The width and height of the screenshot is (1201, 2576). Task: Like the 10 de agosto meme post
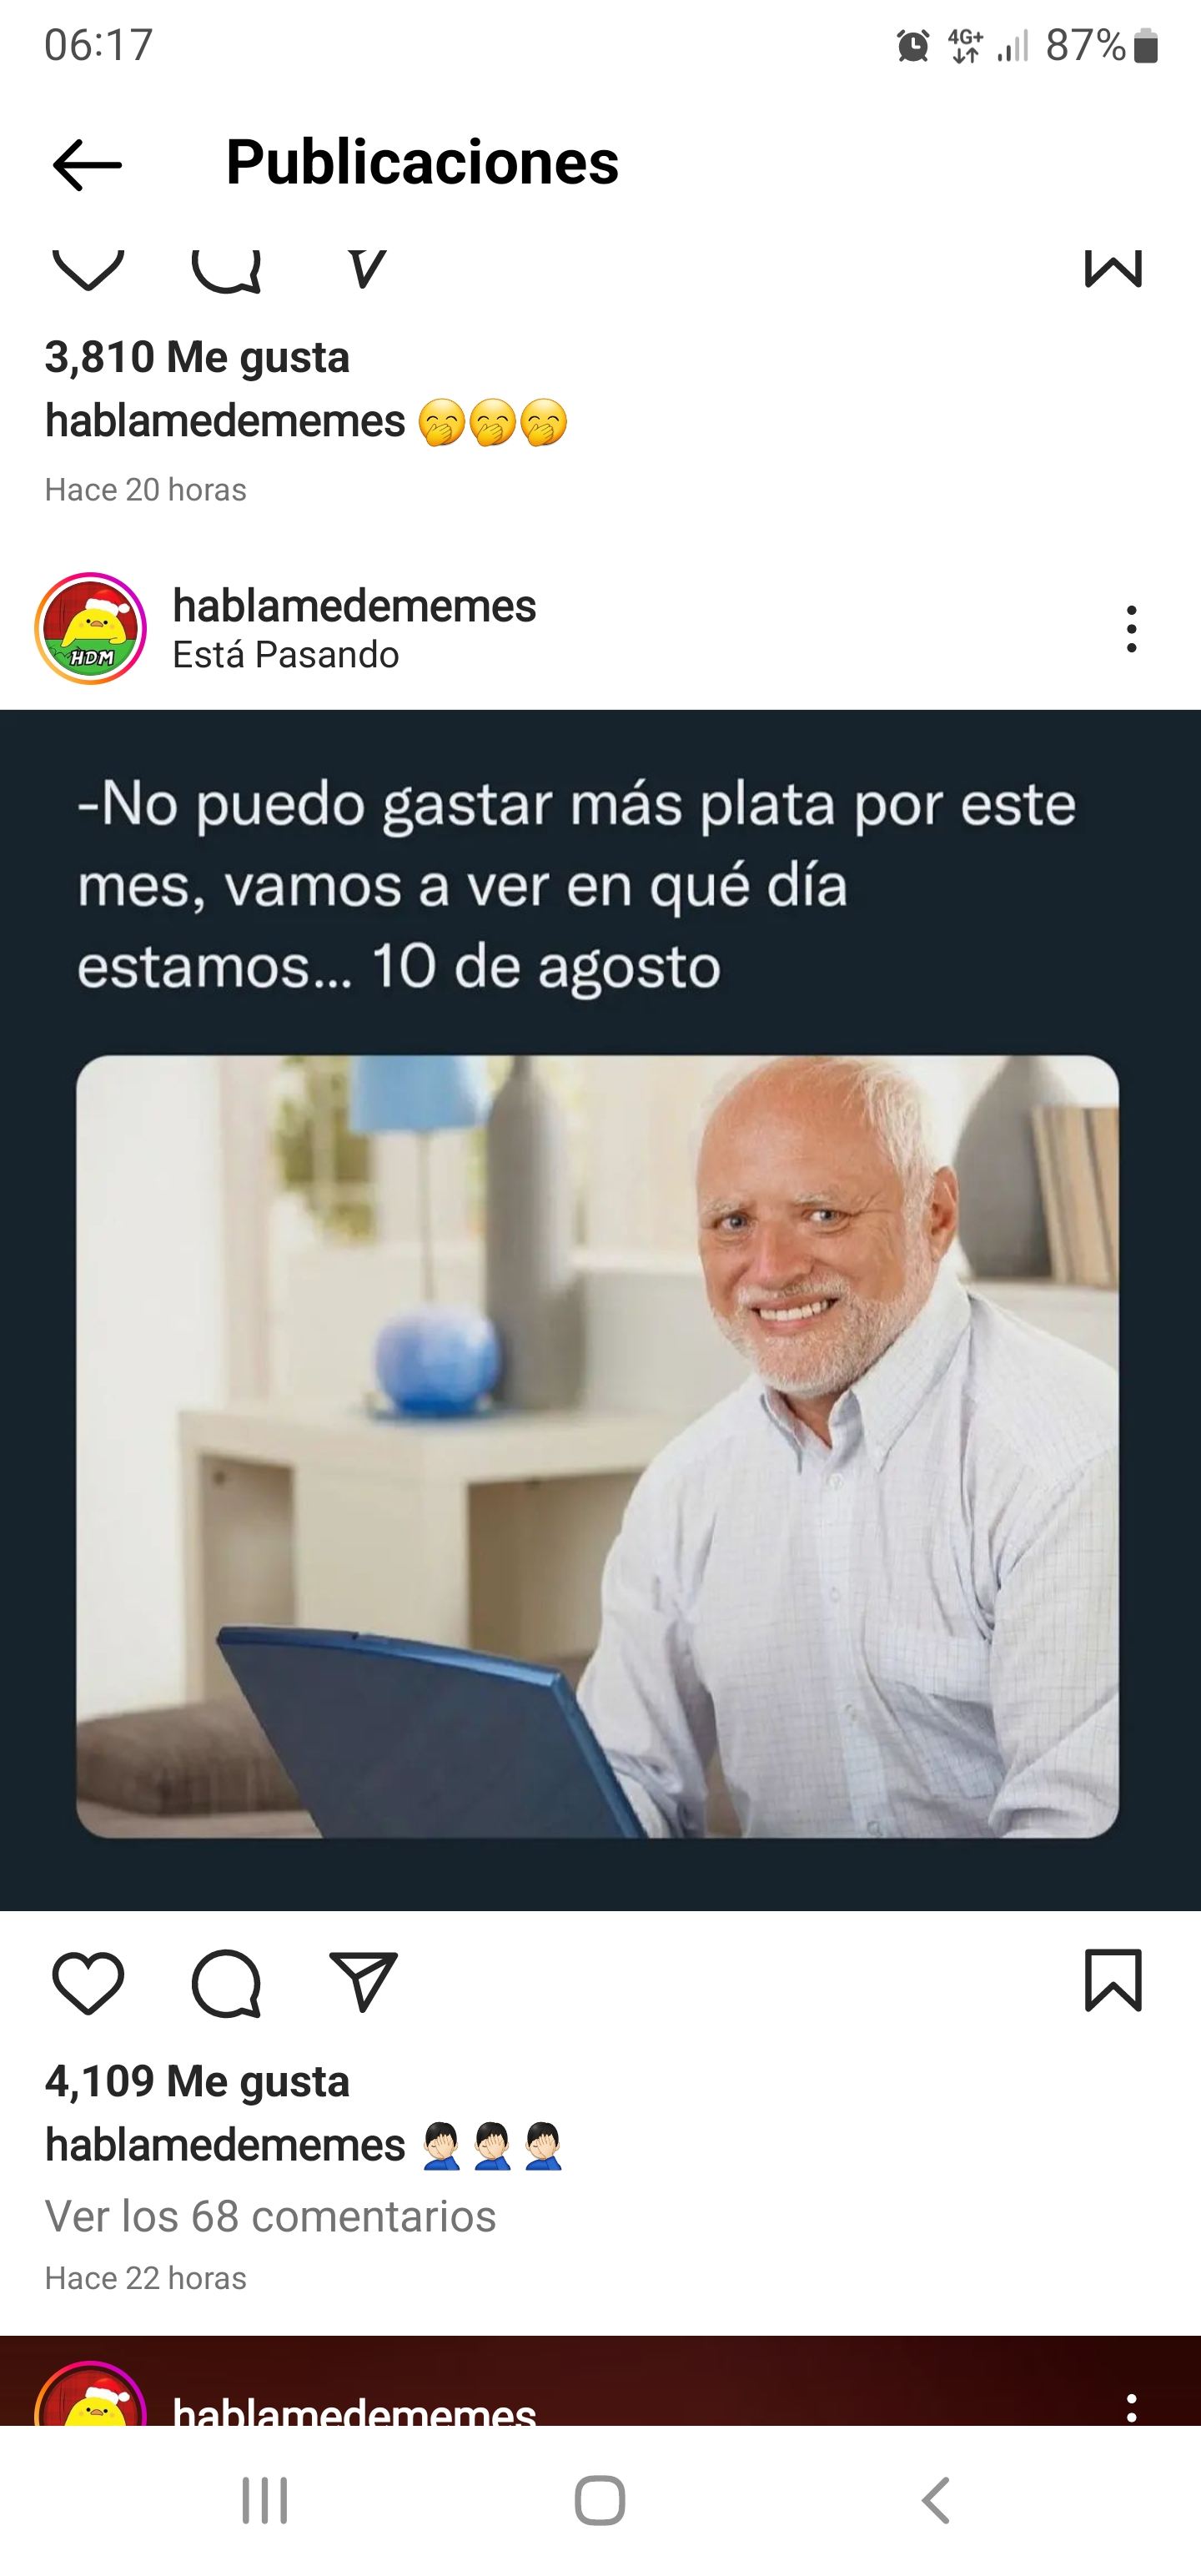[88, 1982]
